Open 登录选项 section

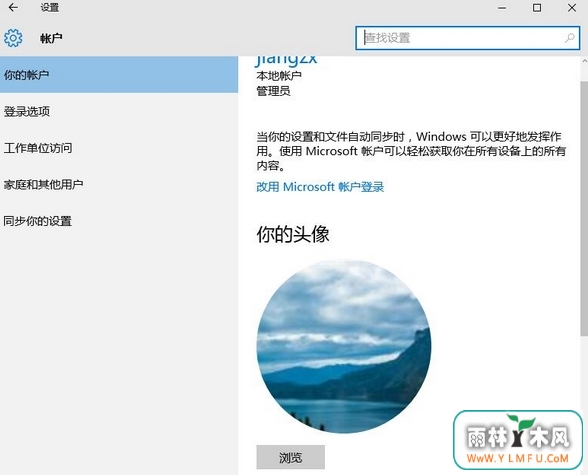(119, 111)
